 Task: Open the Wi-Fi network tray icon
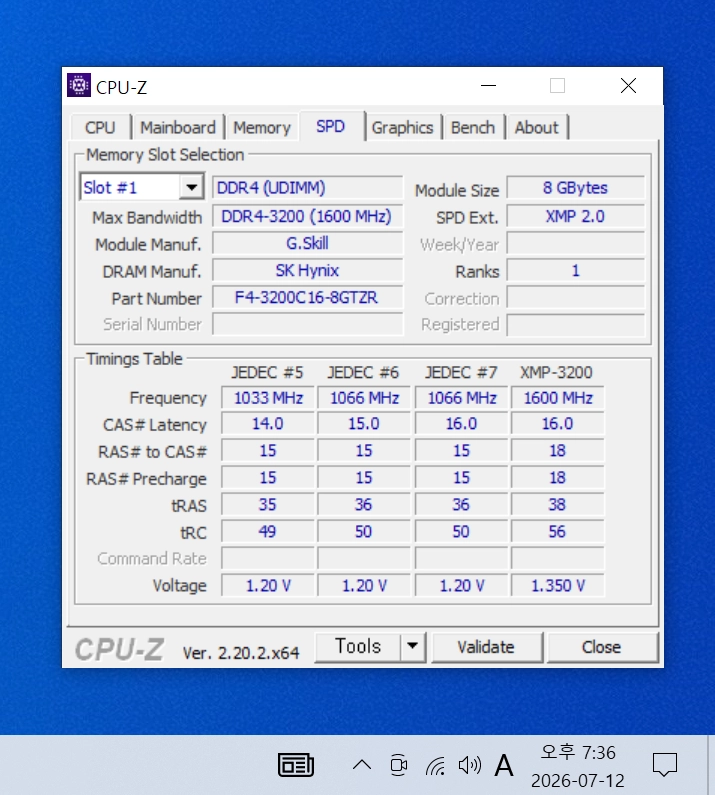click(436, 766)
